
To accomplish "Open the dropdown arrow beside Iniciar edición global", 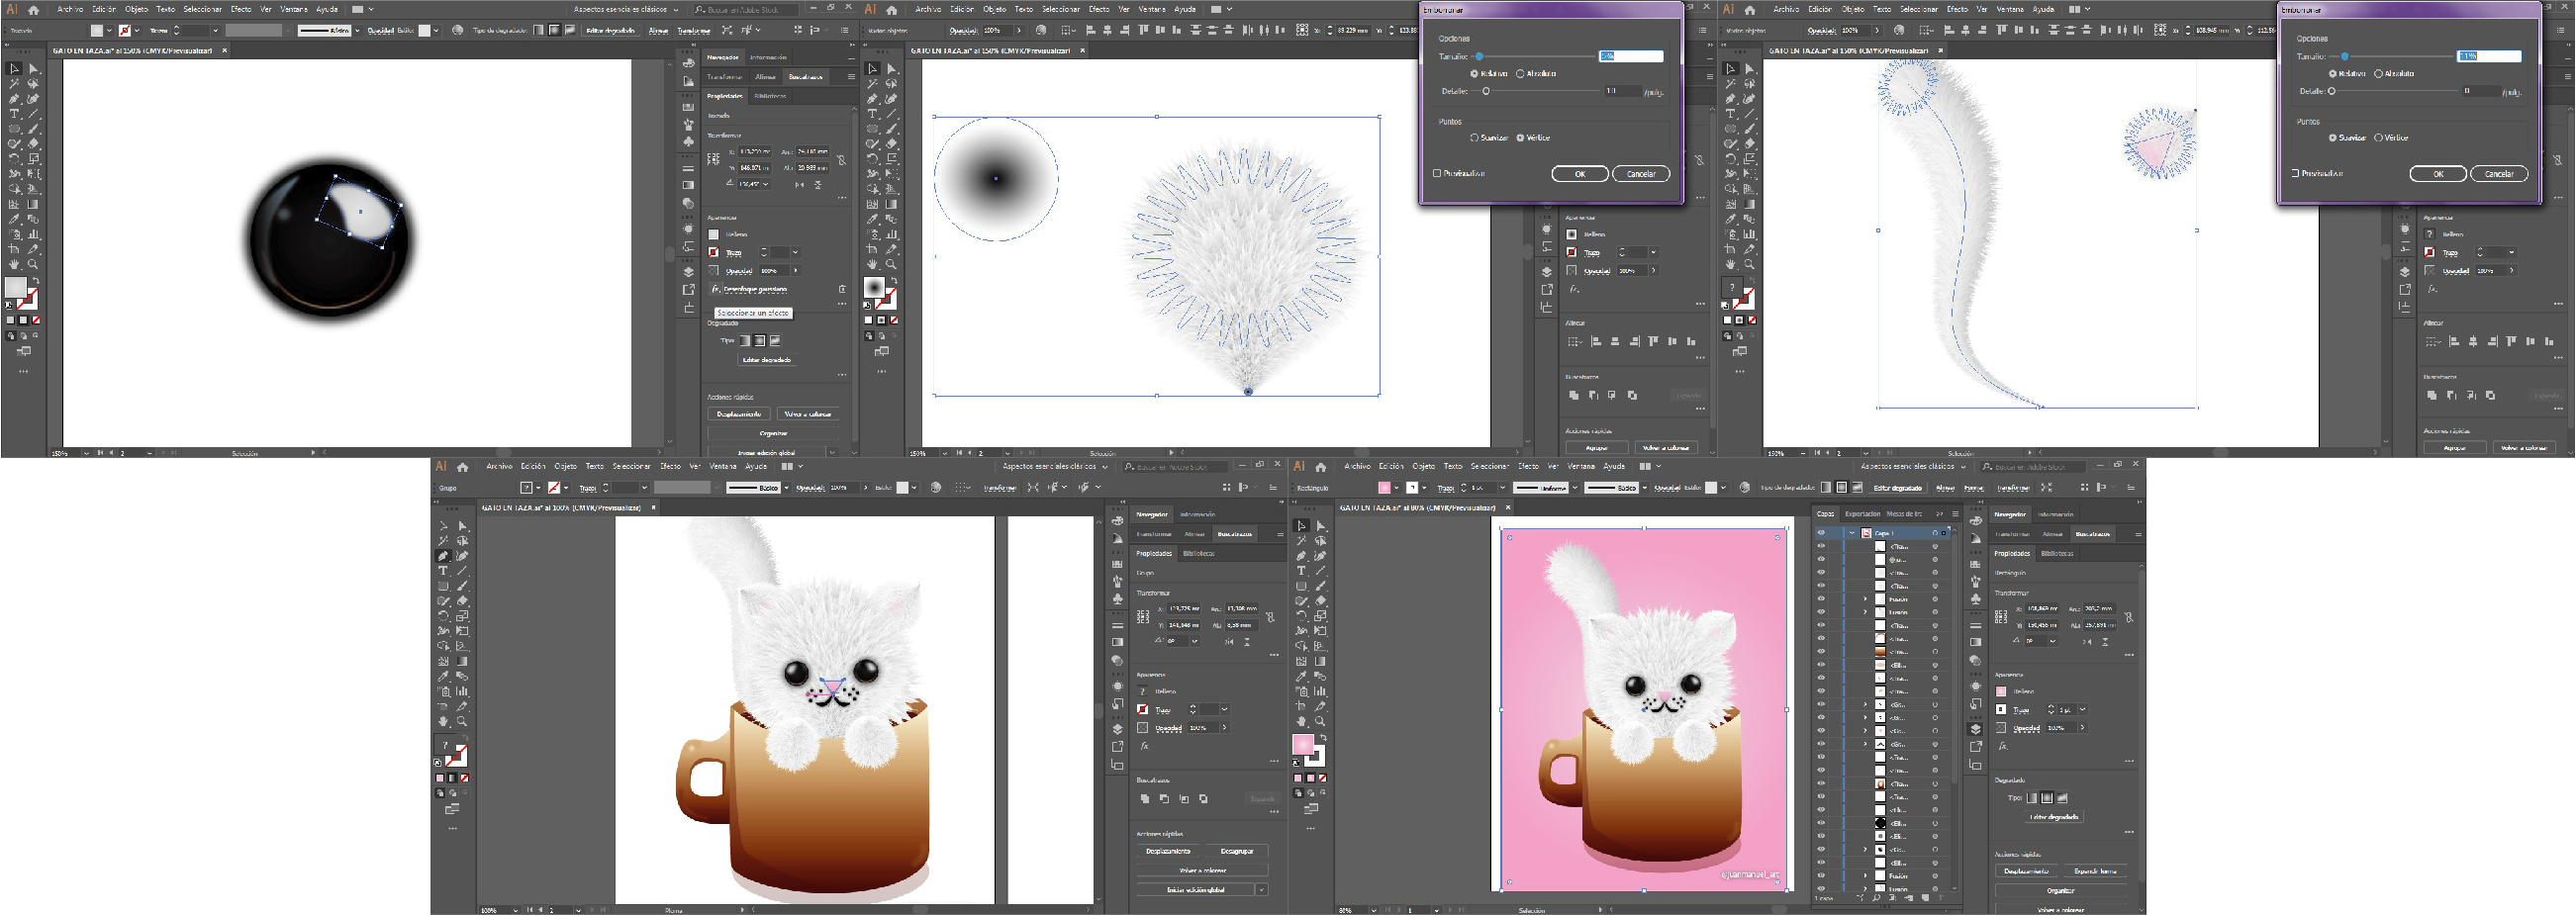I will point(1262,889).
